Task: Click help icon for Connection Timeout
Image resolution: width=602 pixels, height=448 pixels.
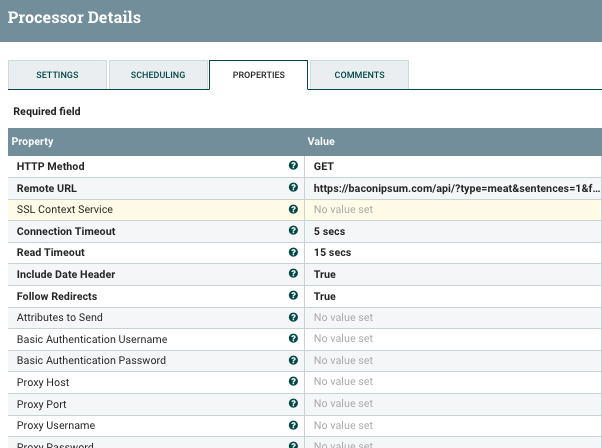Action: [293, 231]
